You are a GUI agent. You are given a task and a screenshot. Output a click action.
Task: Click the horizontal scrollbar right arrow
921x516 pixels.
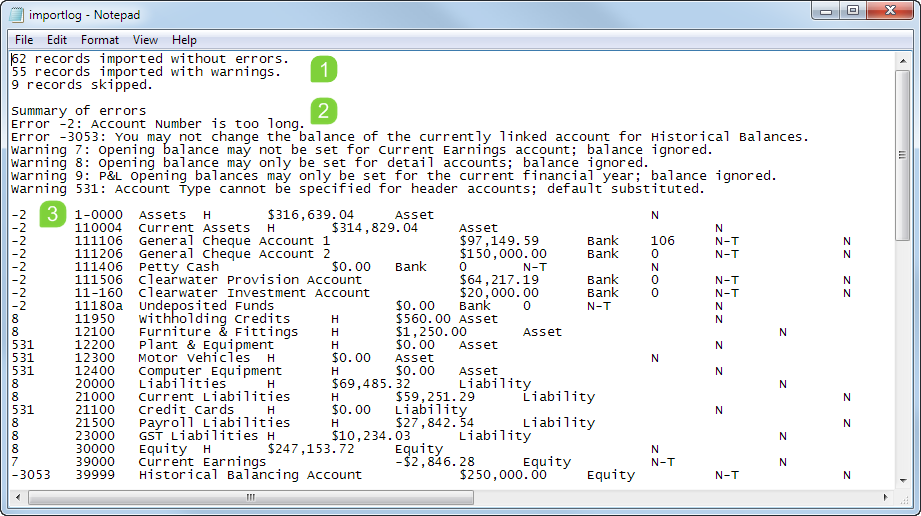(x=886, y=498)
